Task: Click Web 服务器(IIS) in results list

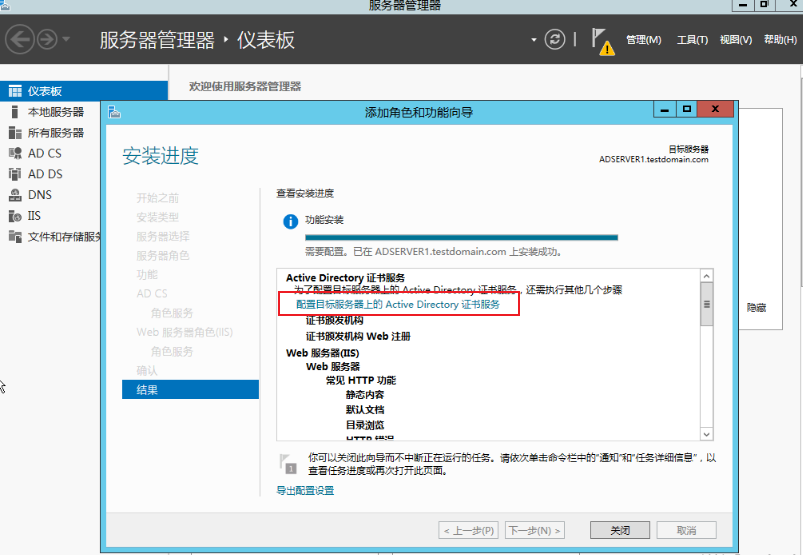Action: coord(323,353)
